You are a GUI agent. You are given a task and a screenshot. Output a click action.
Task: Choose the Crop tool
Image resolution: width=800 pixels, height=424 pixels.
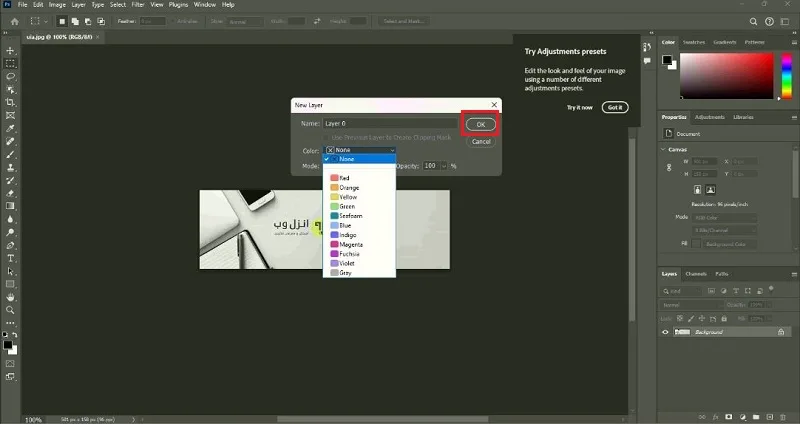(x=10, y=103)
